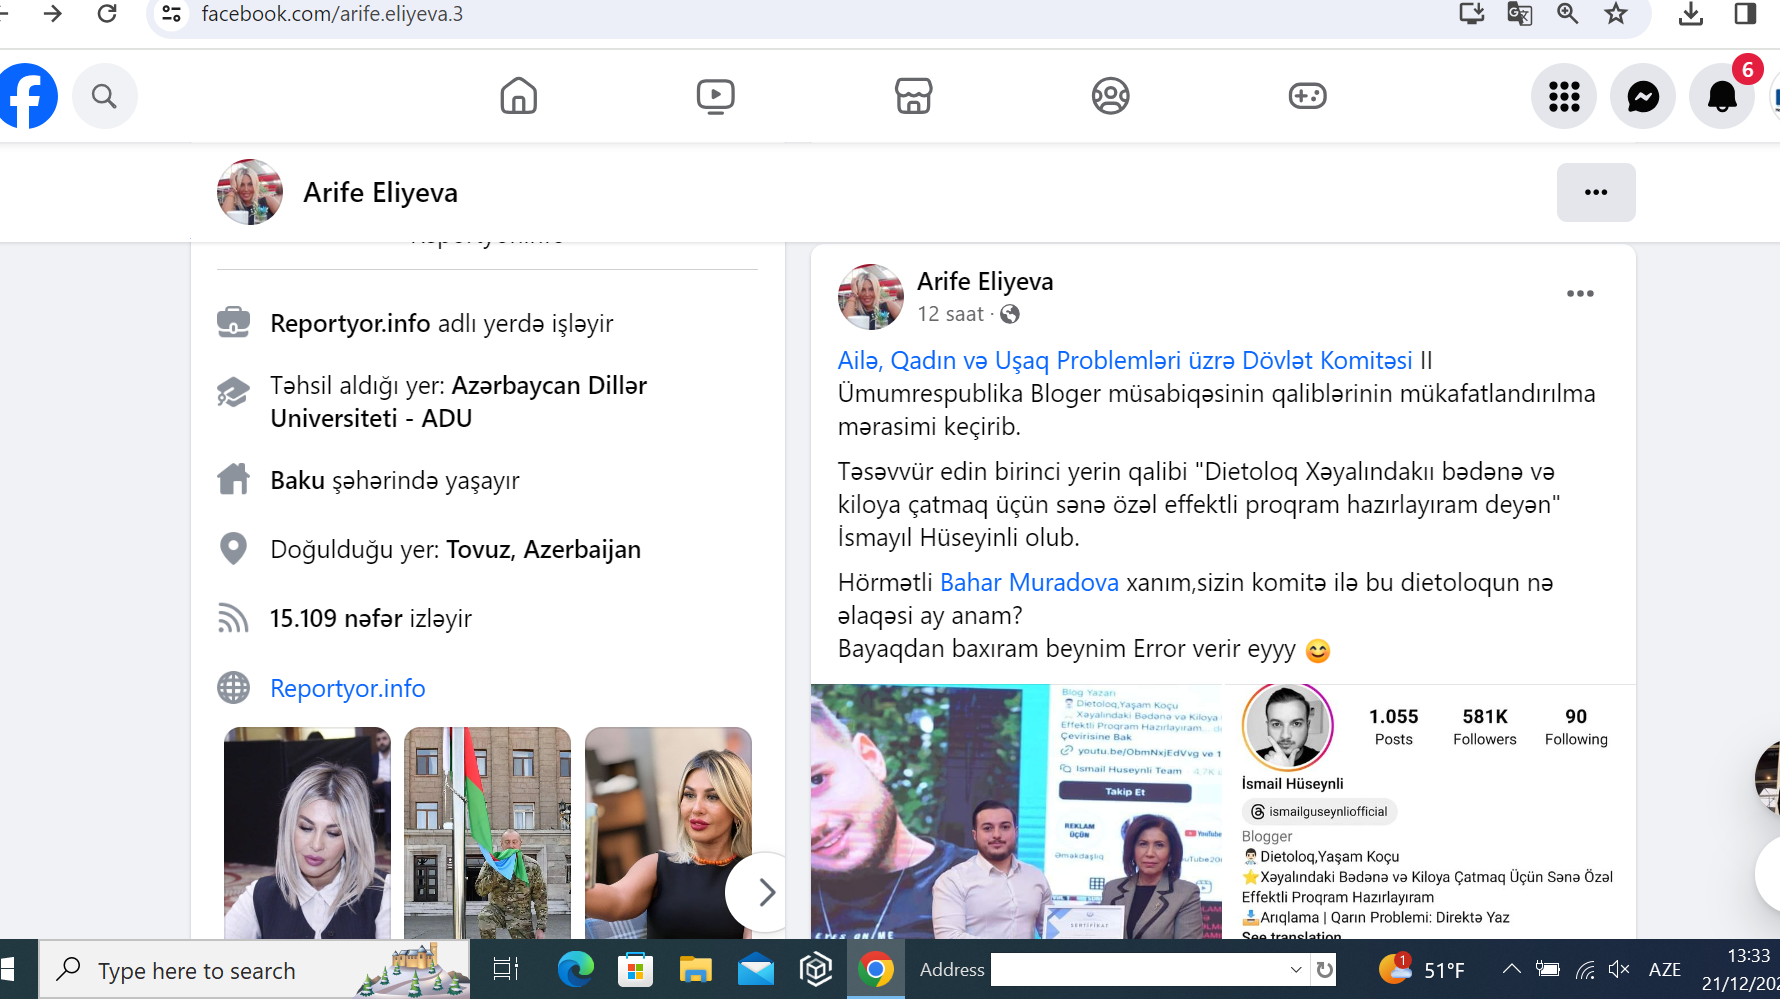Open browser zoom magnifier icon
This screenshot has height=999, width=1780.
pyautogui.click(x=1567, y=14)
